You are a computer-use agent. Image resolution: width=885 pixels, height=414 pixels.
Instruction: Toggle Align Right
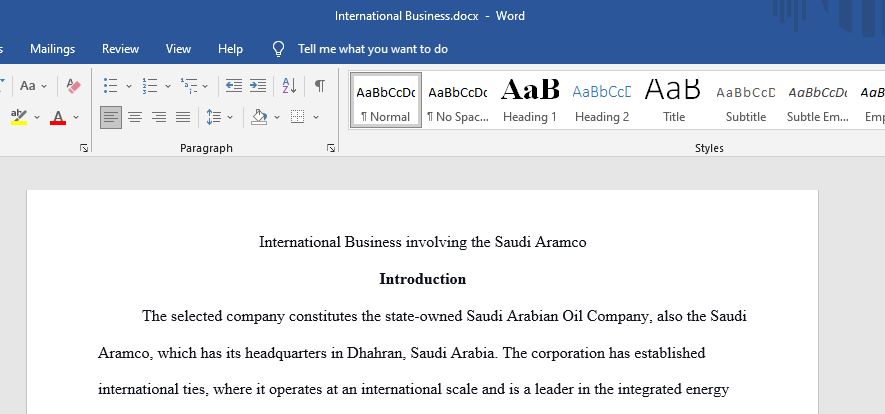[x=159, y=117]
